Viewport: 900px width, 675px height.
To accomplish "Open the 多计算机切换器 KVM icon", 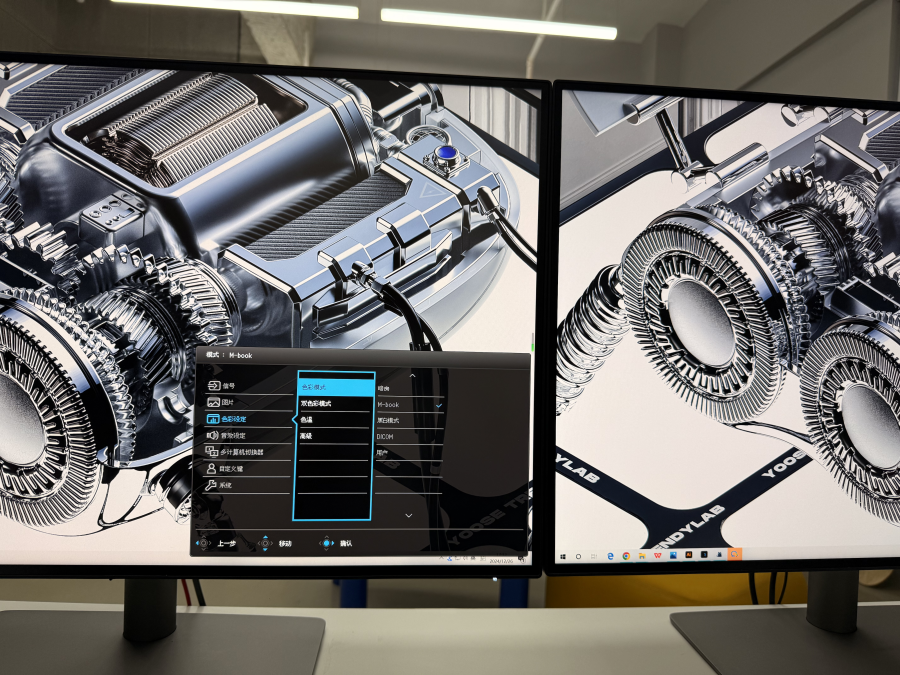I will [212, 452].
